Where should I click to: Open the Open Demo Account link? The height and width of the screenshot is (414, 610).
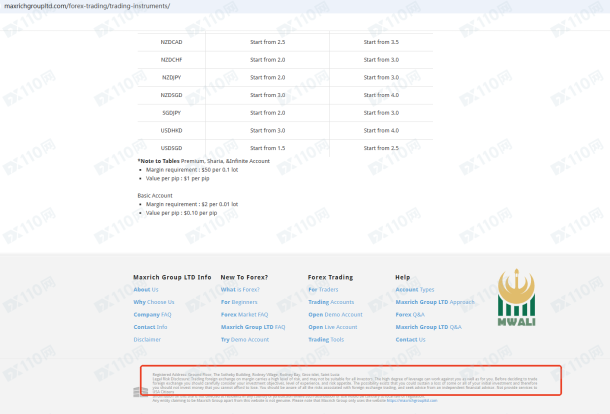click(x=335, y=314)
